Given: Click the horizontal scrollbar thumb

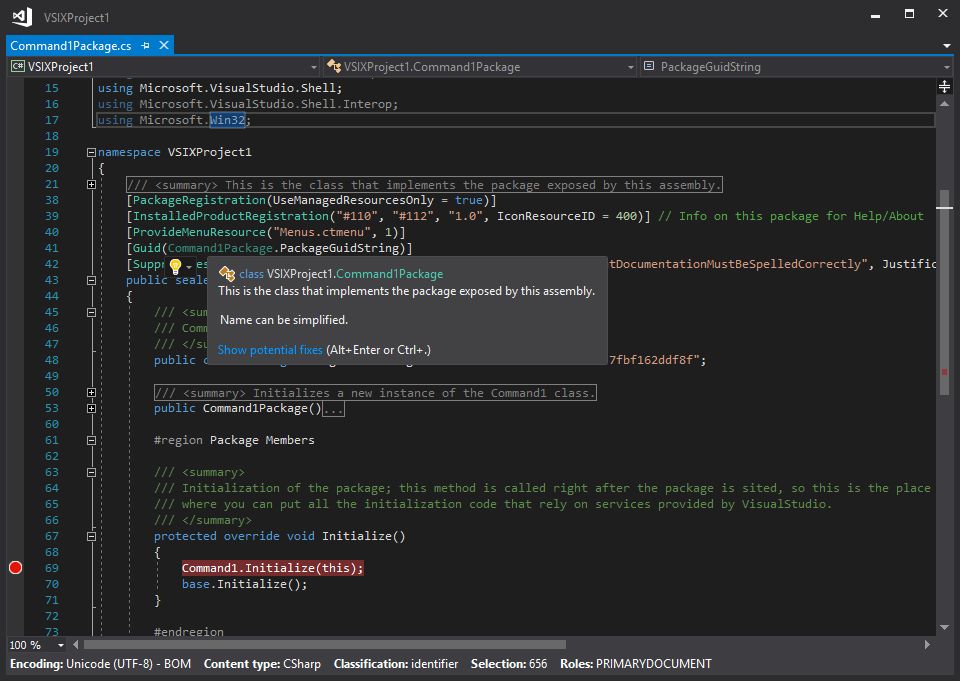Looking at the screenshot, I should [x=324, y=645].
